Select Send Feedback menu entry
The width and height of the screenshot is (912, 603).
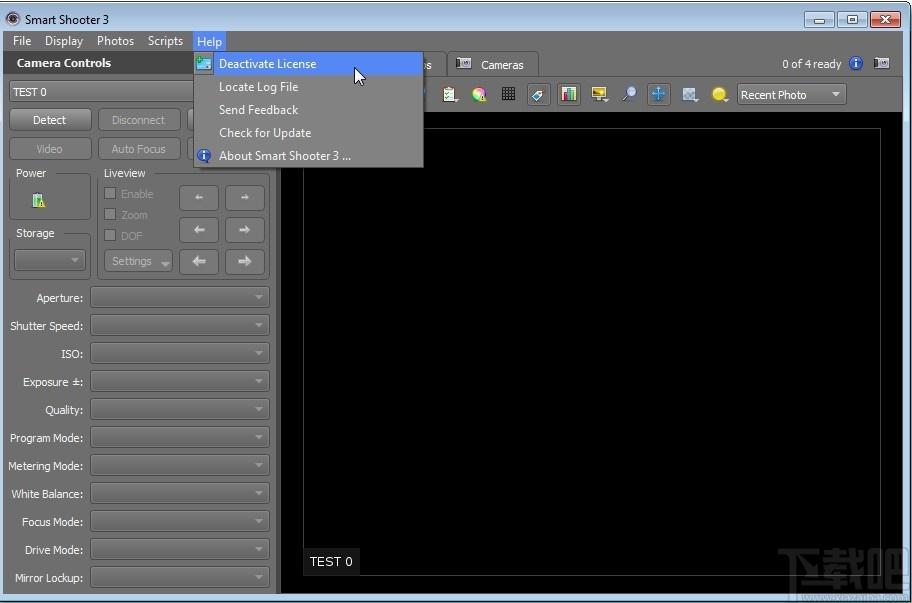(308, 110)
